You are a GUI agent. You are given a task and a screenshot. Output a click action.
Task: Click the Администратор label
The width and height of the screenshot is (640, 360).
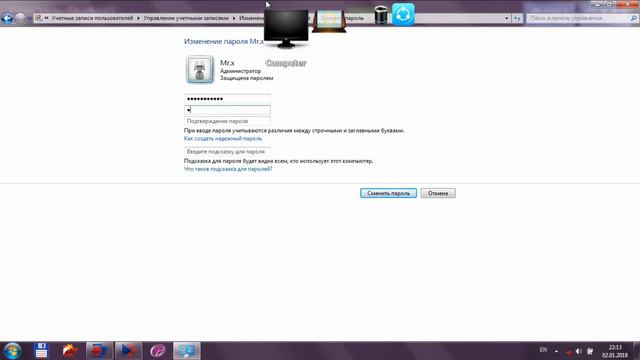(x=240, y=71)
